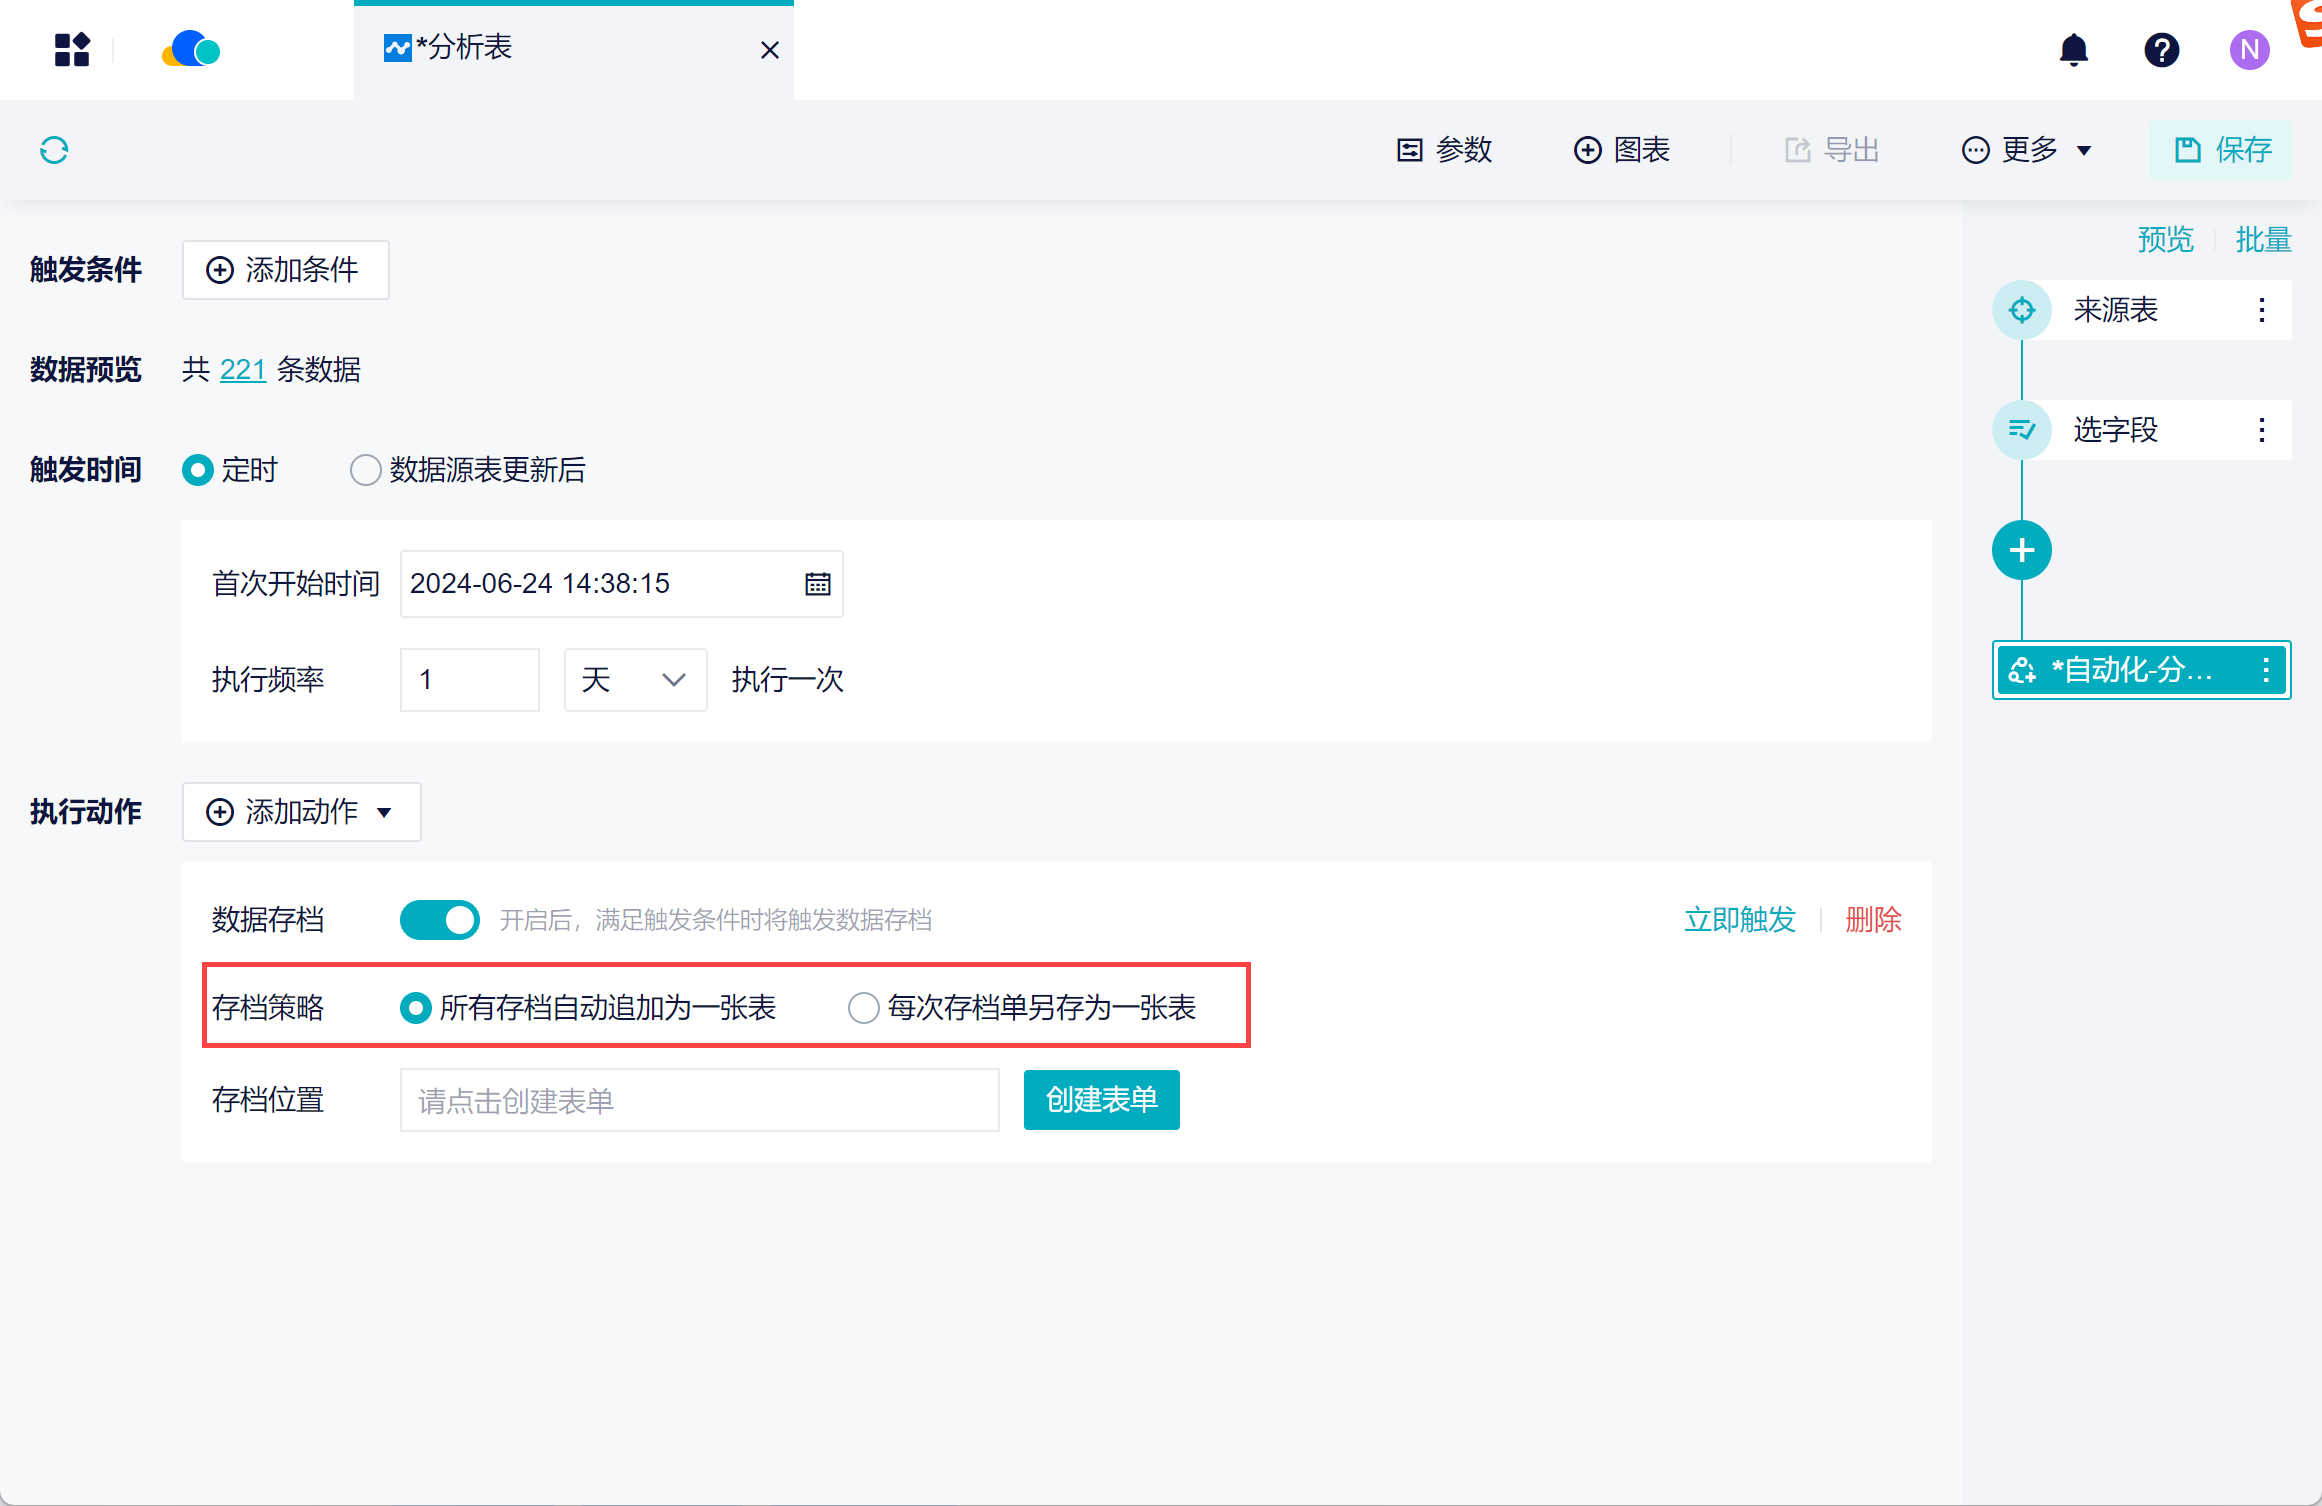Image resolution: width=2322 pixels, height=1506 pixels.
Task: Open the apps grid icon
Action: [72, 49]
